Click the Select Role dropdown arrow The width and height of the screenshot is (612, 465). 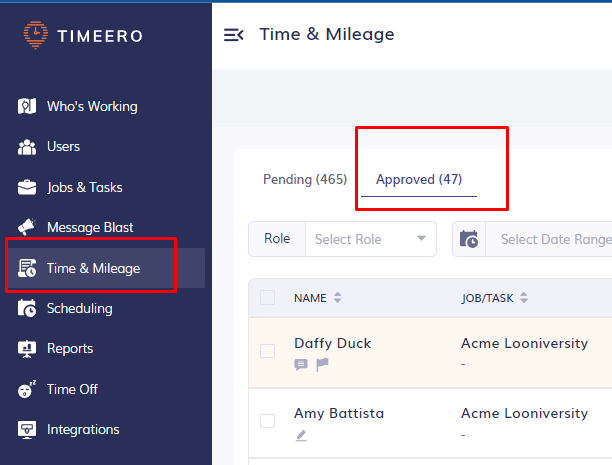(x=421, y=238)
